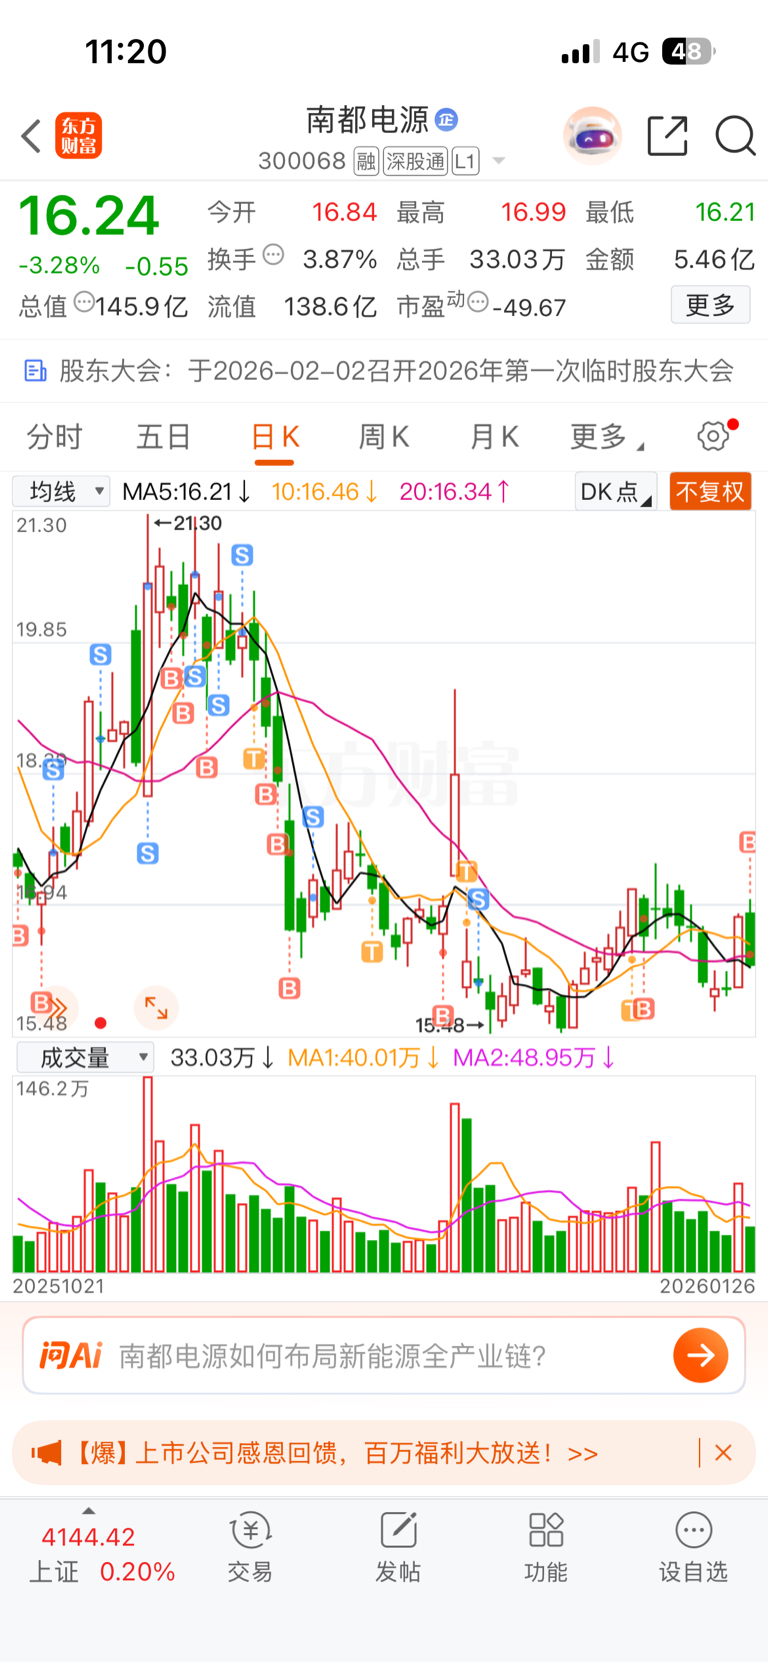Tap the 最高 16.99 value
The width and height of the screenshot is (768, 1663).
point(533,213)
